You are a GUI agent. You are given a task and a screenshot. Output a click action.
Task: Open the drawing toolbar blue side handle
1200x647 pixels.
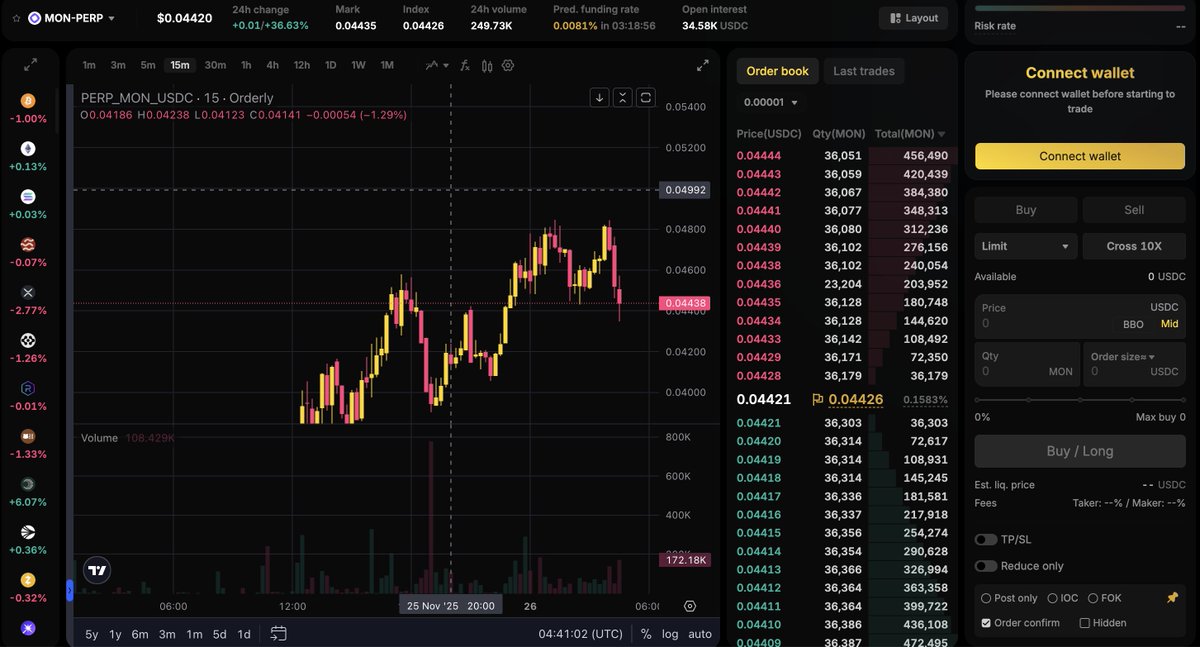(70, 591)
